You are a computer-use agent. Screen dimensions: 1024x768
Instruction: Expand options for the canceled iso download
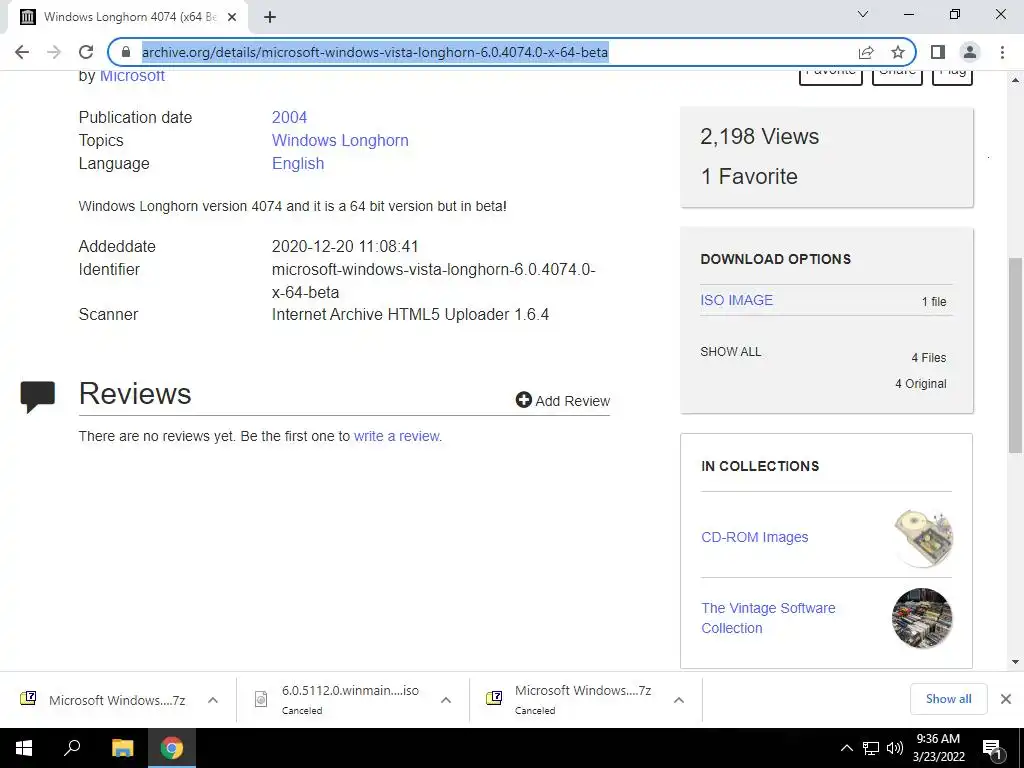446,700
